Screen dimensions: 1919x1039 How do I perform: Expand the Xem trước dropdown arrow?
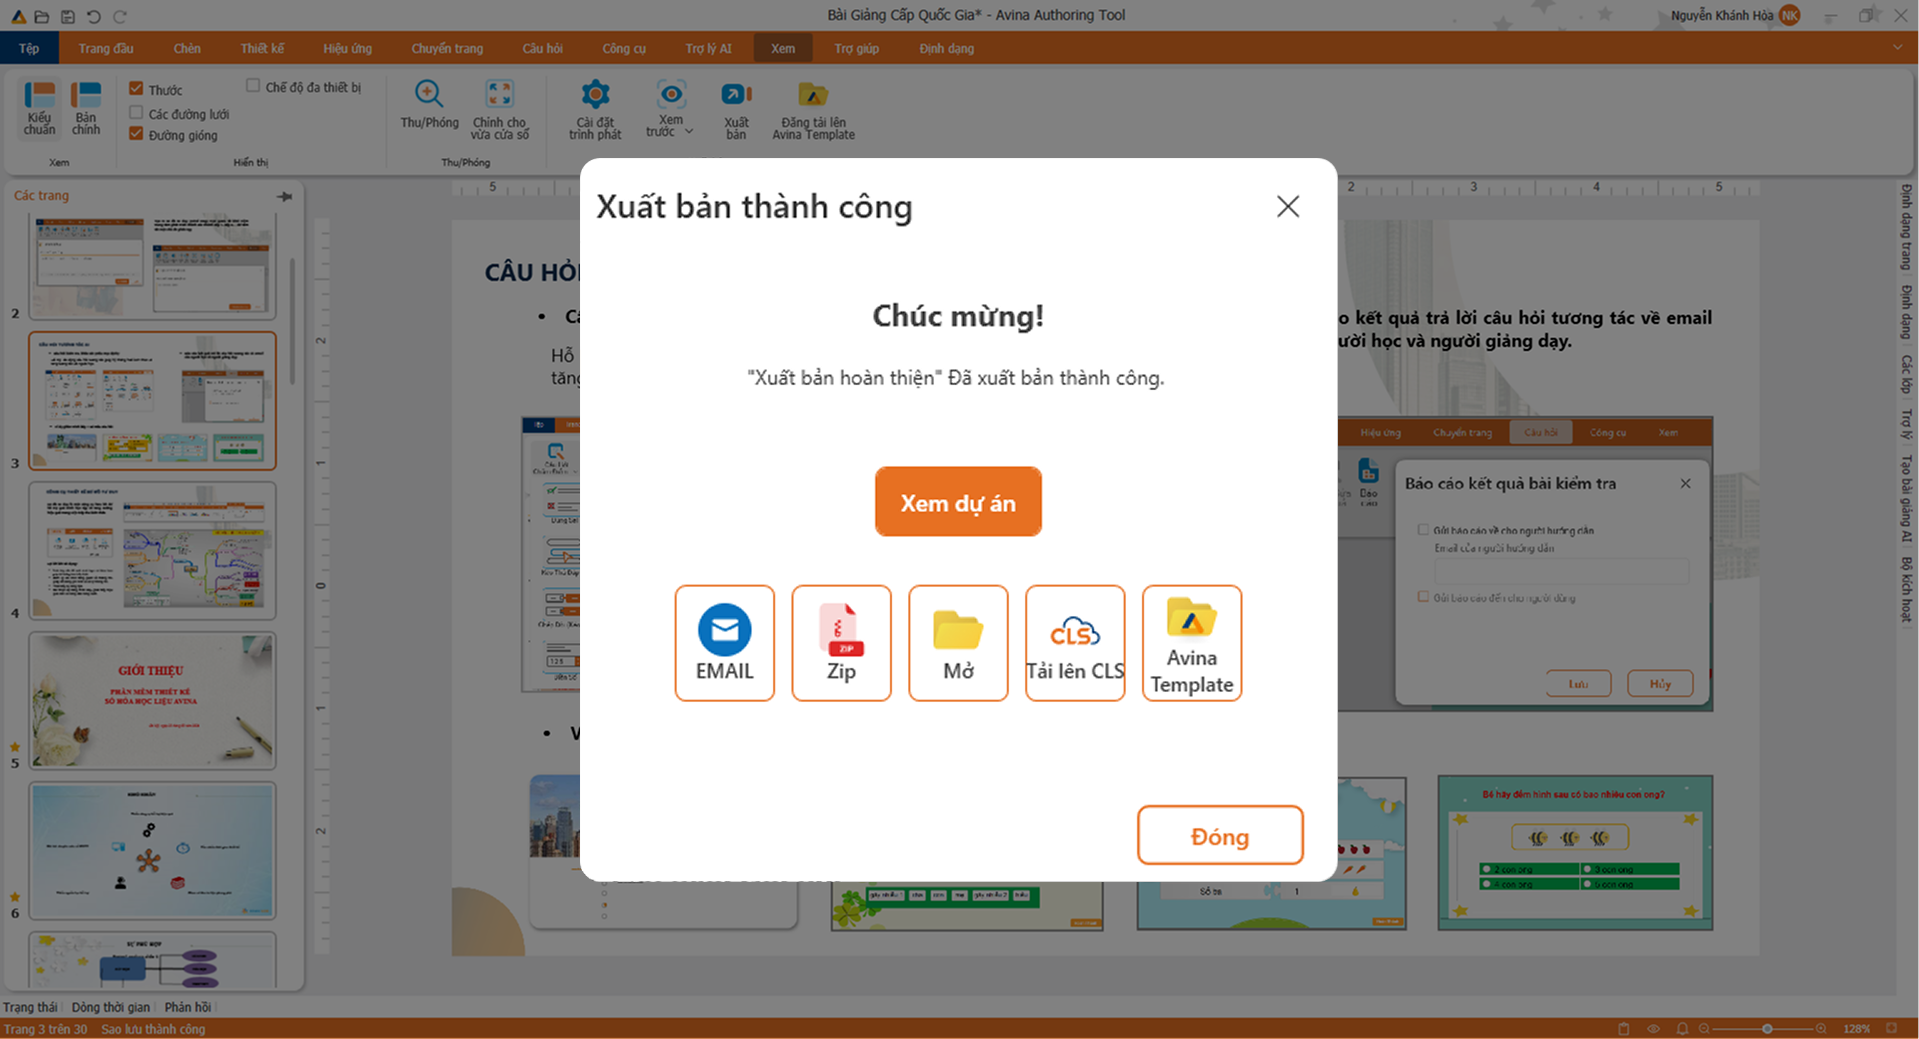(x=689, y=132)
